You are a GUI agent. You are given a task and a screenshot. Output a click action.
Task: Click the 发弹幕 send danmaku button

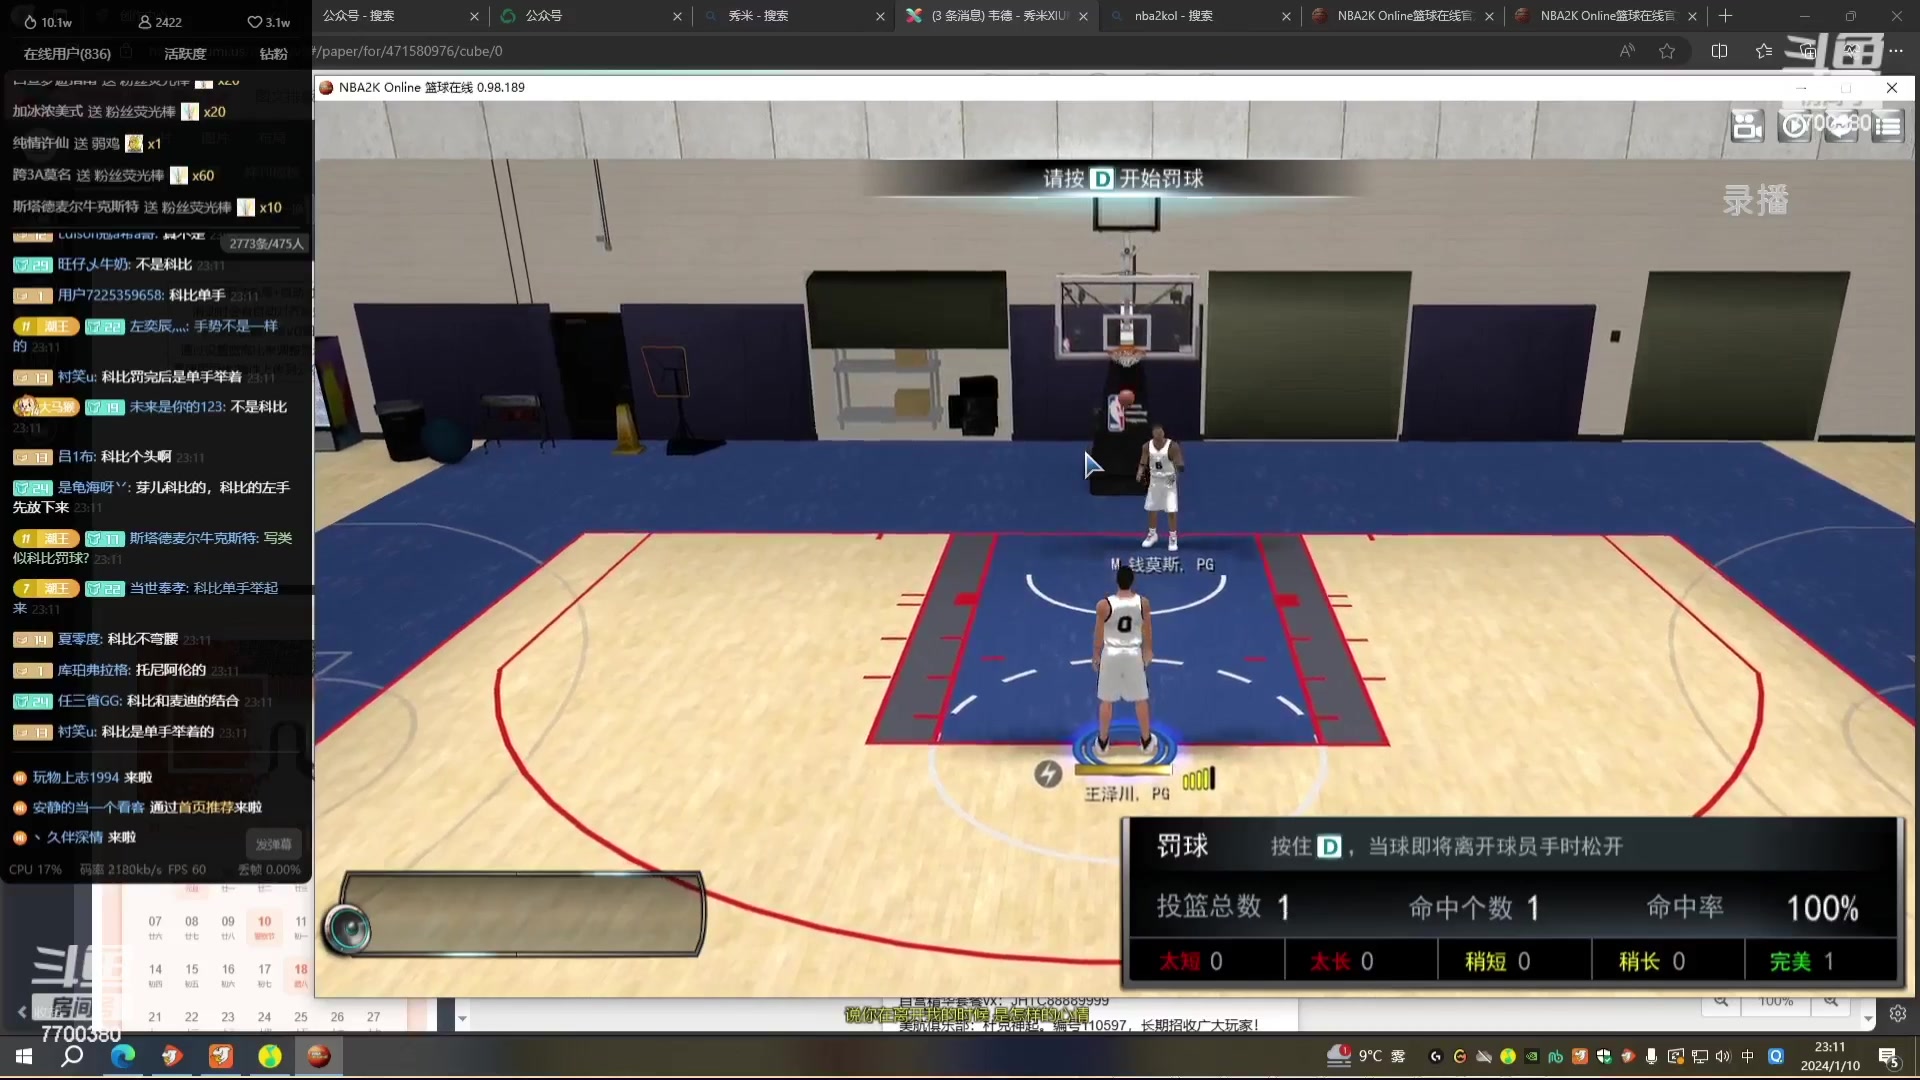(273, 845)
